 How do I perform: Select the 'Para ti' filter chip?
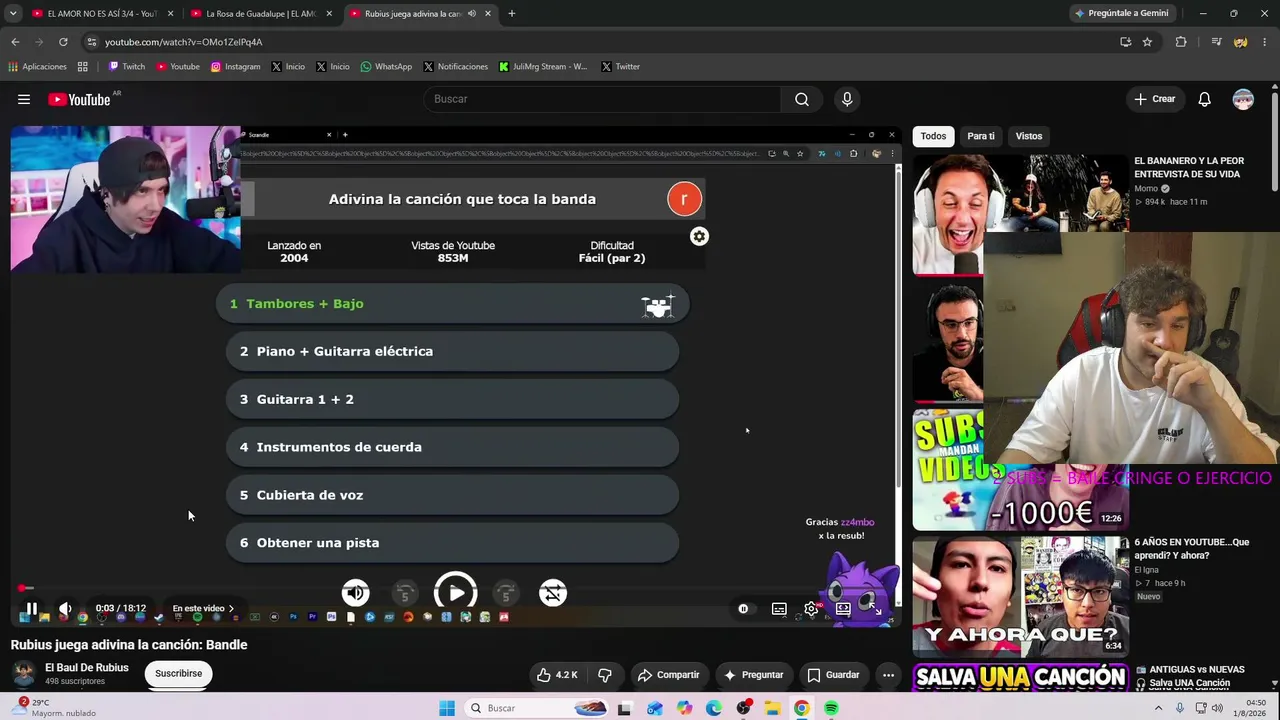(x=981, y=136)
